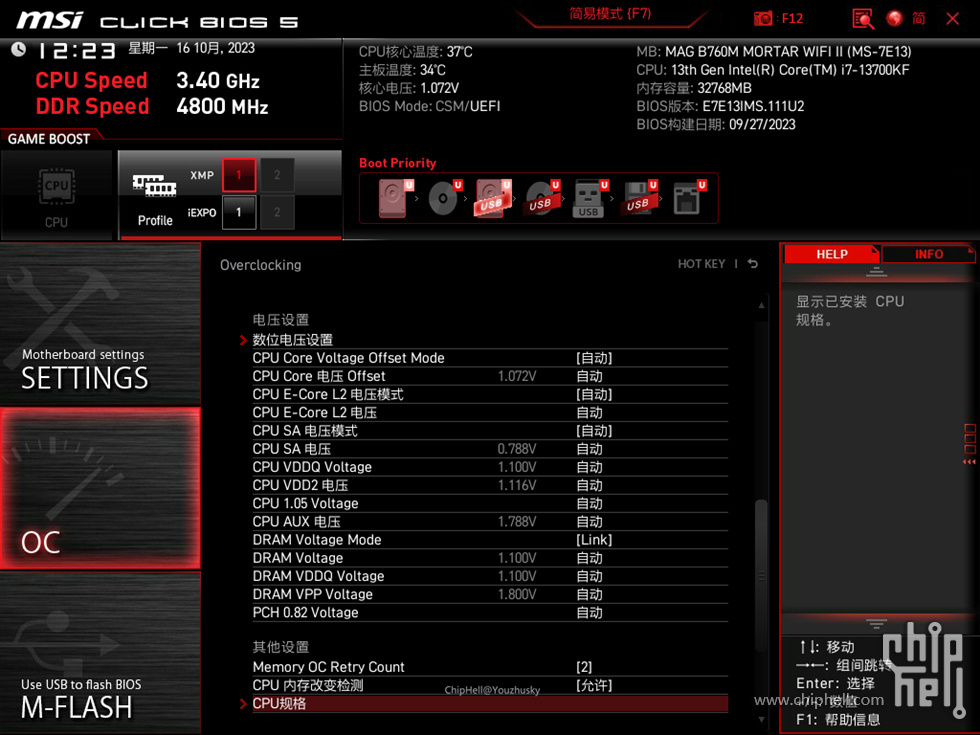980x735 pixels.
Task: Click the 电压设置 section heading
Action: point(281,320)
